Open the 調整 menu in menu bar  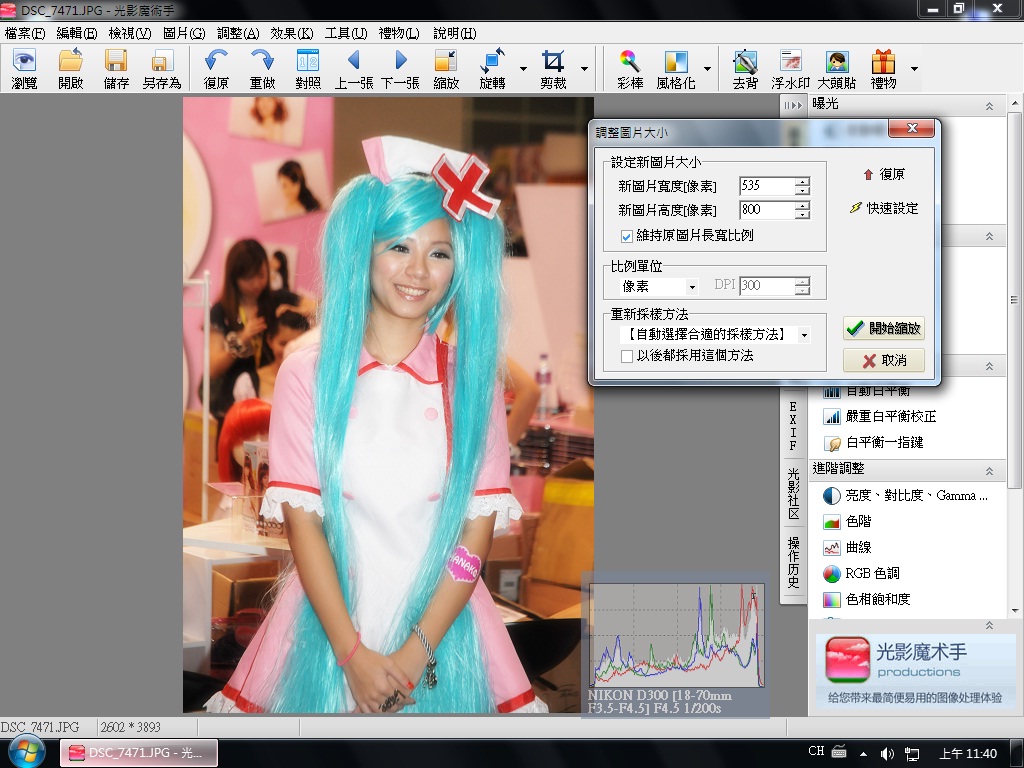click(237, 33)
